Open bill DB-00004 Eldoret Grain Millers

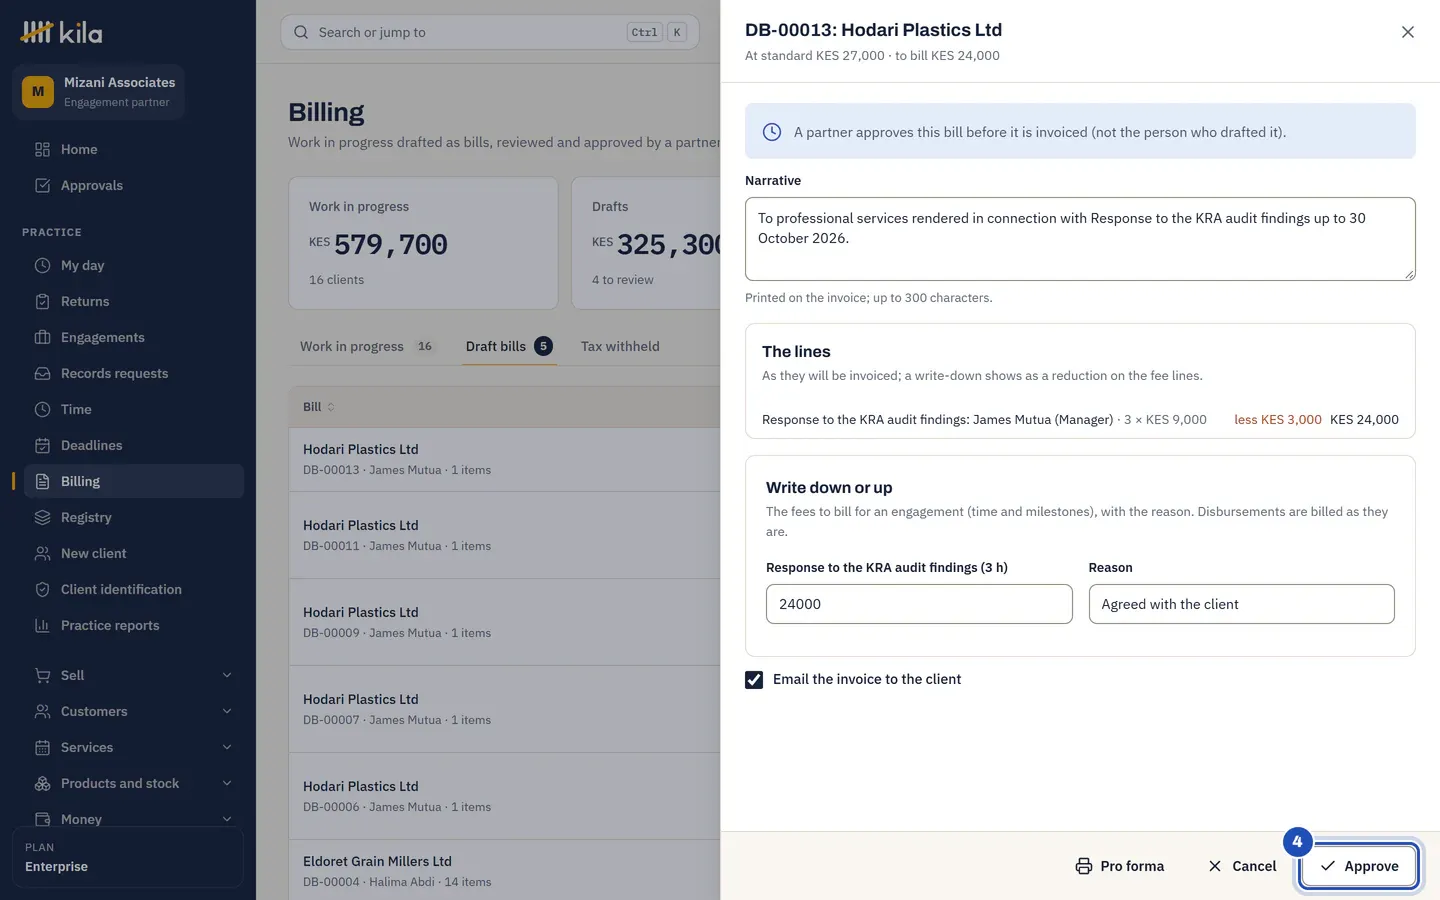(505, 870)
